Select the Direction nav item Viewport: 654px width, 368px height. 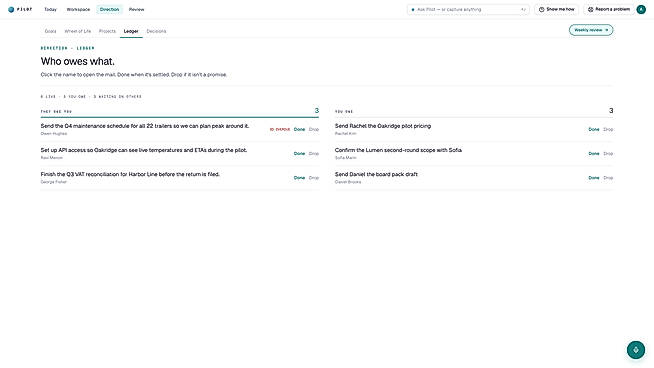pyautogui.click(x=109, y=9)
